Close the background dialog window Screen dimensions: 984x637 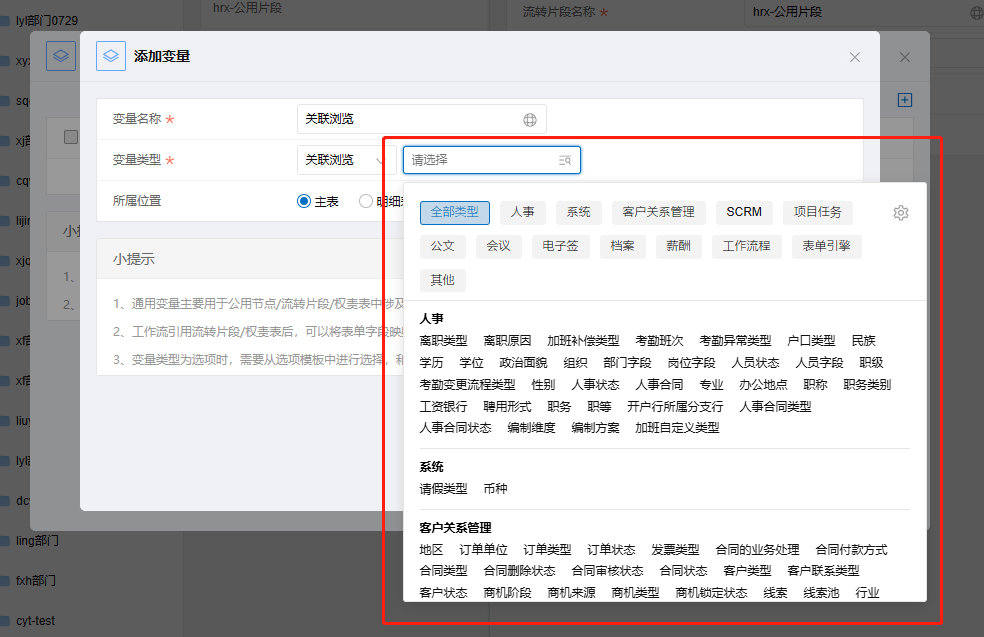(904, 57)
